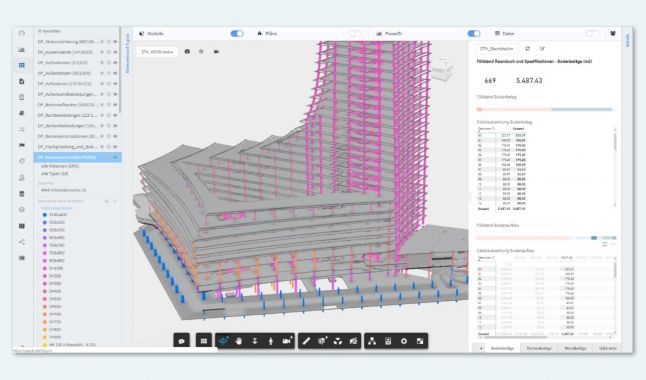Open the flag icon in left sidebar
The image size is (646, 380).
[22, 145]
